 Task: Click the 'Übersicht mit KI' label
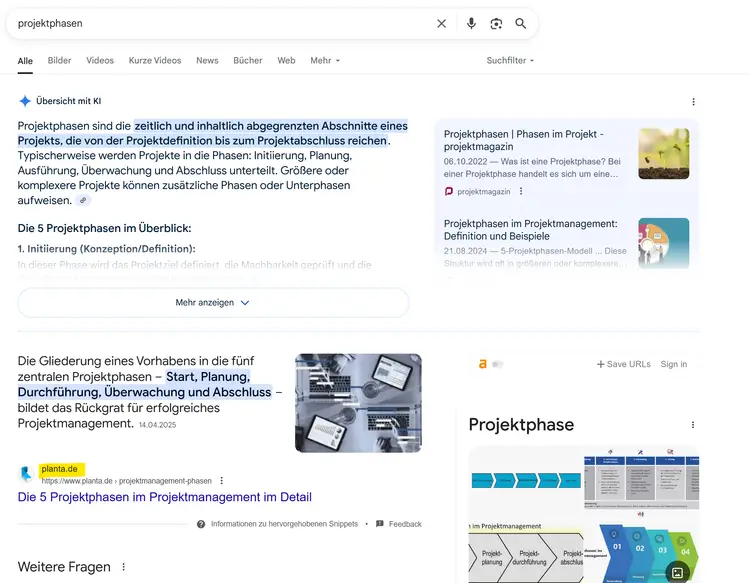coord(68,101)
